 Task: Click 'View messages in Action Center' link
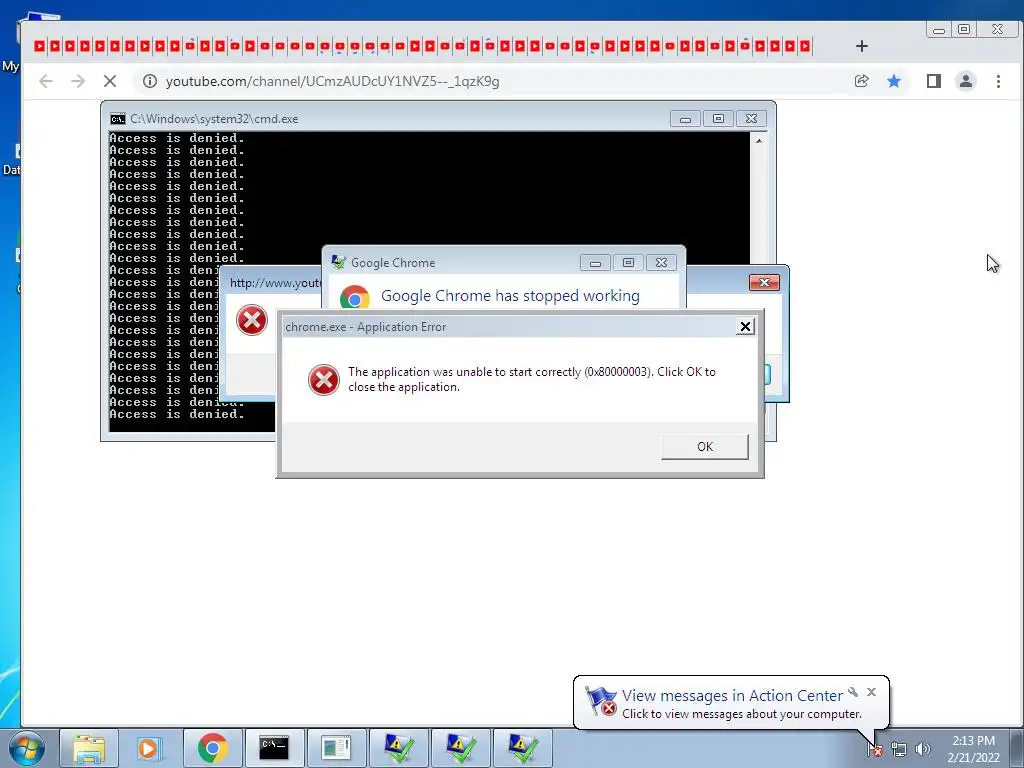(x=732, y=696)
